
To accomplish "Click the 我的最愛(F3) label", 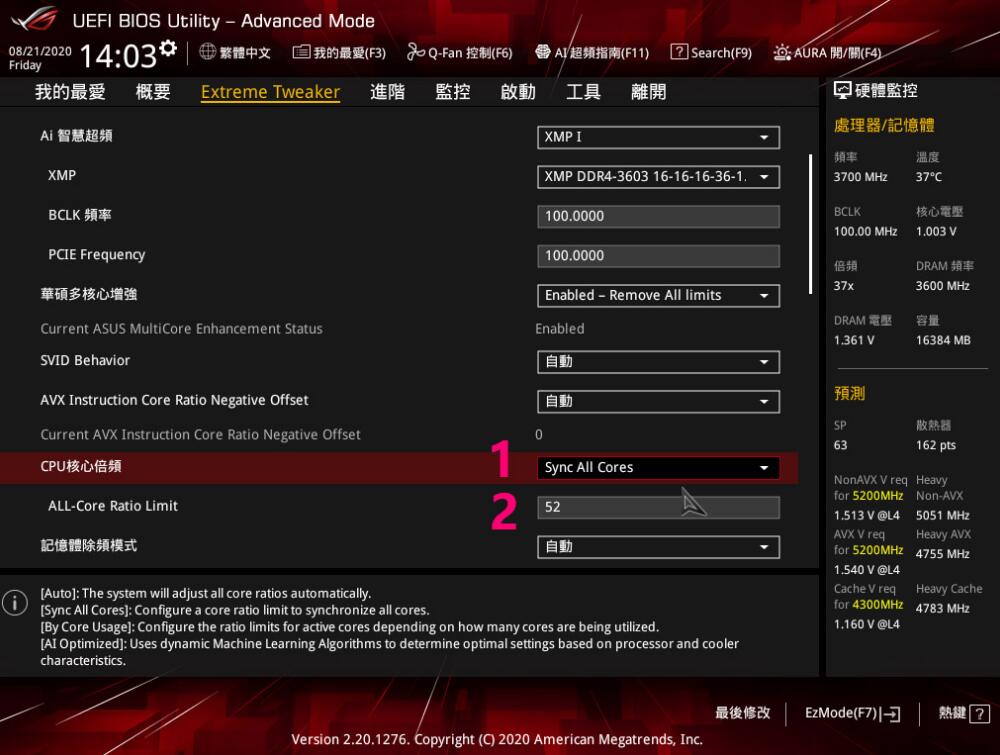I will click(349, 52).
